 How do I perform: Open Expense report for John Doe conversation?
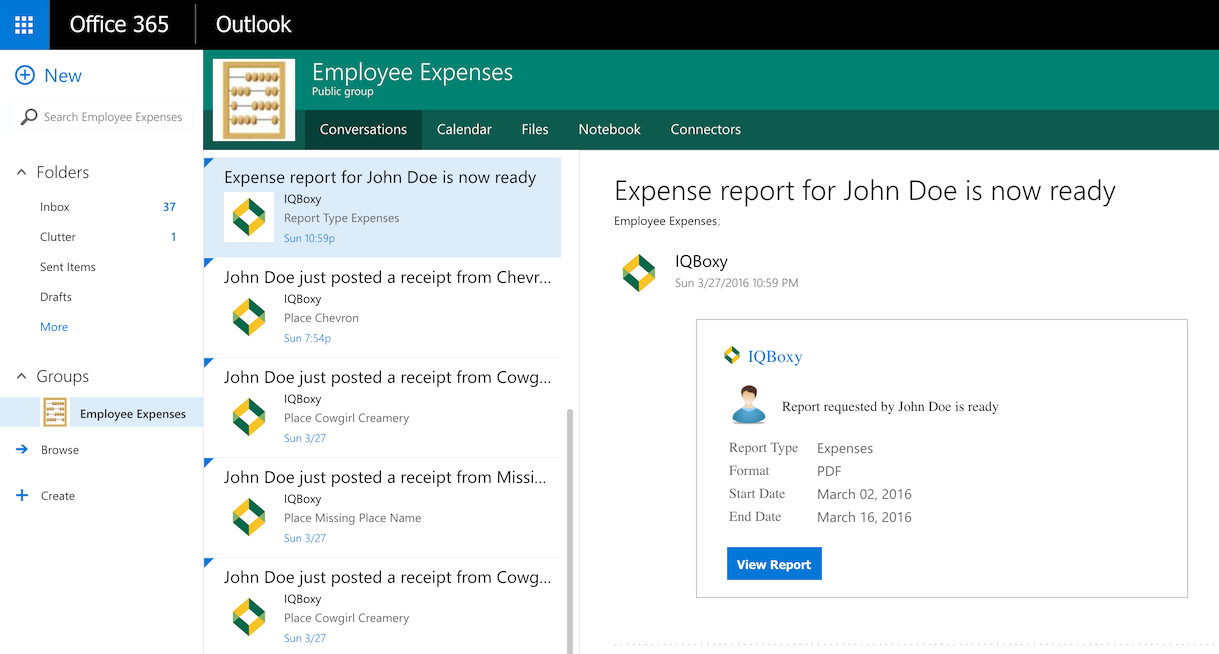382,207
